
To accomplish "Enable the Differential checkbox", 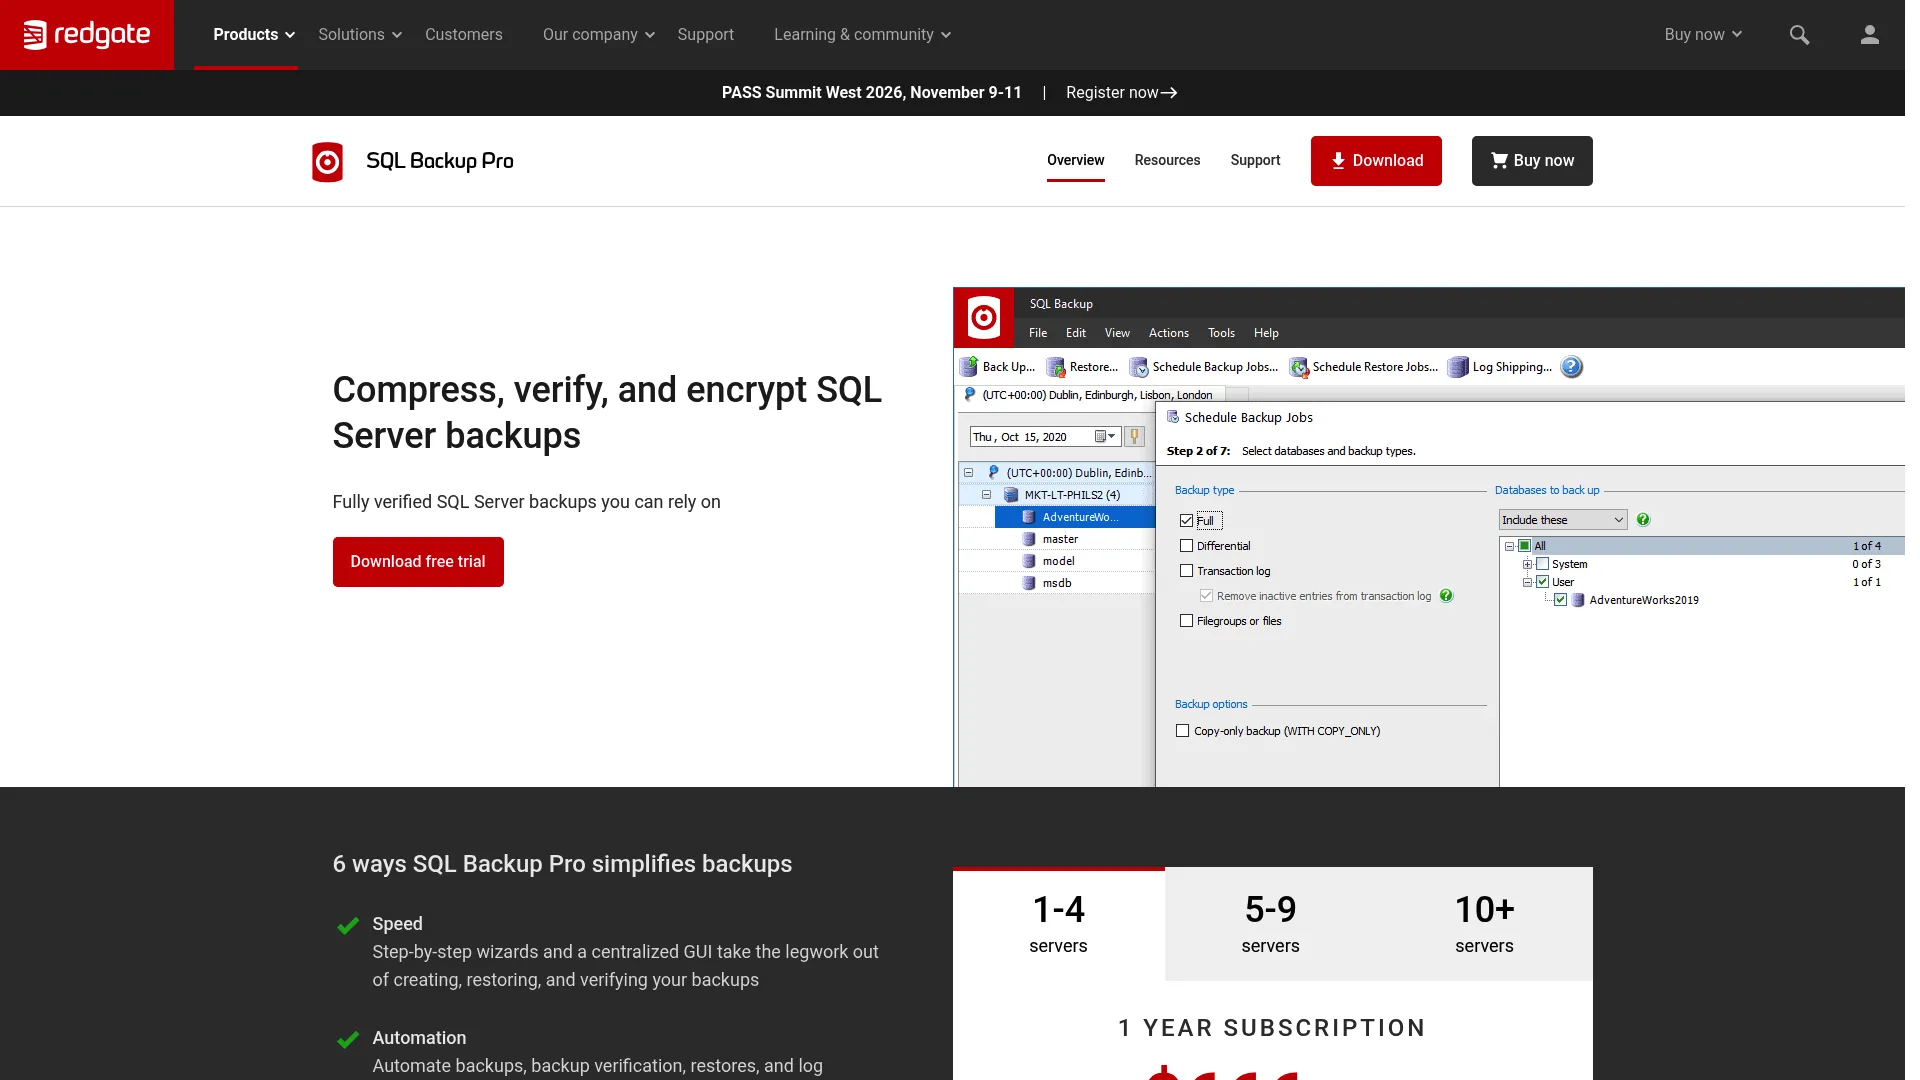I will click(x=1186, y=546).
